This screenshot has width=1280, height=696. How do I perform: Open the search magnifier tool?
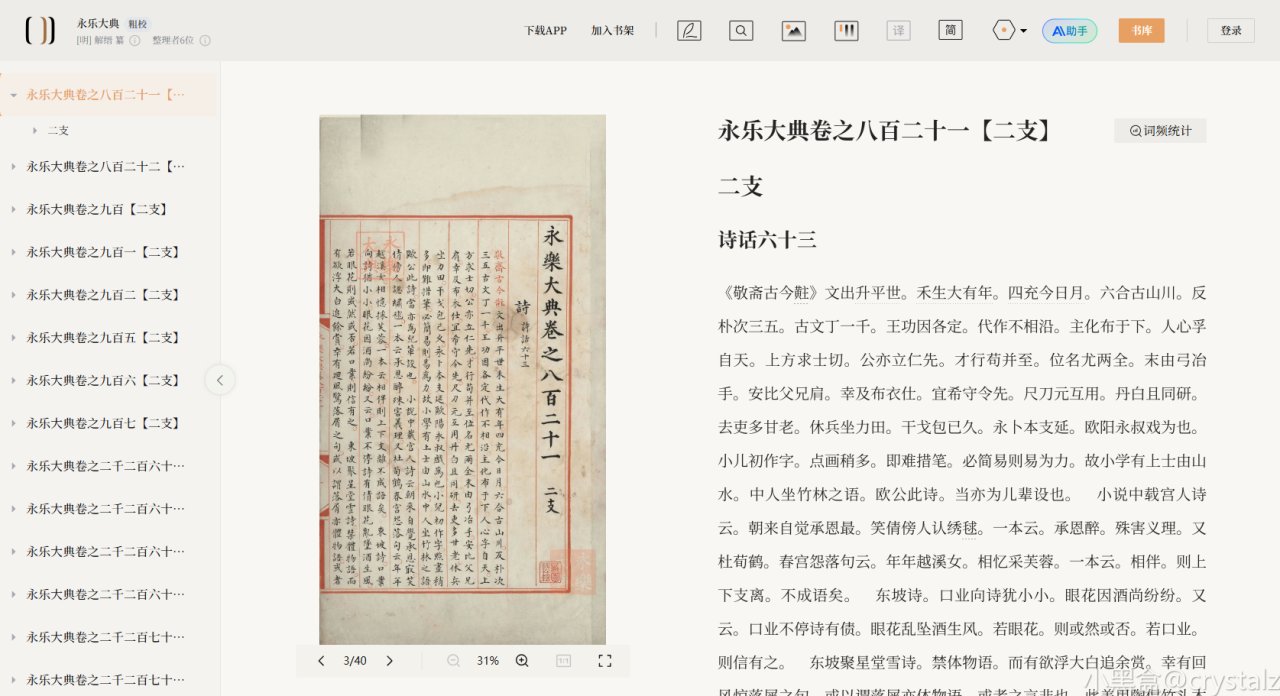741,30
